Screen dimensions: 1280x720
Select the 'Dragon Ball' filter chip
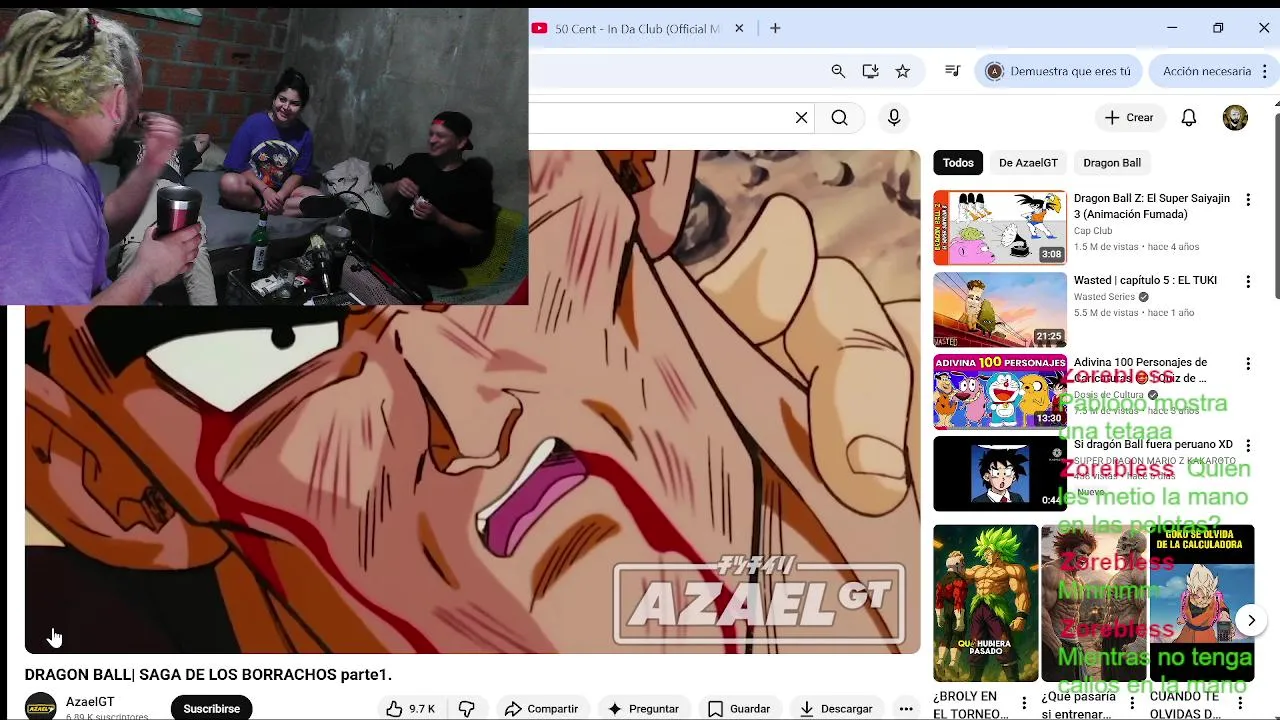1112,163
